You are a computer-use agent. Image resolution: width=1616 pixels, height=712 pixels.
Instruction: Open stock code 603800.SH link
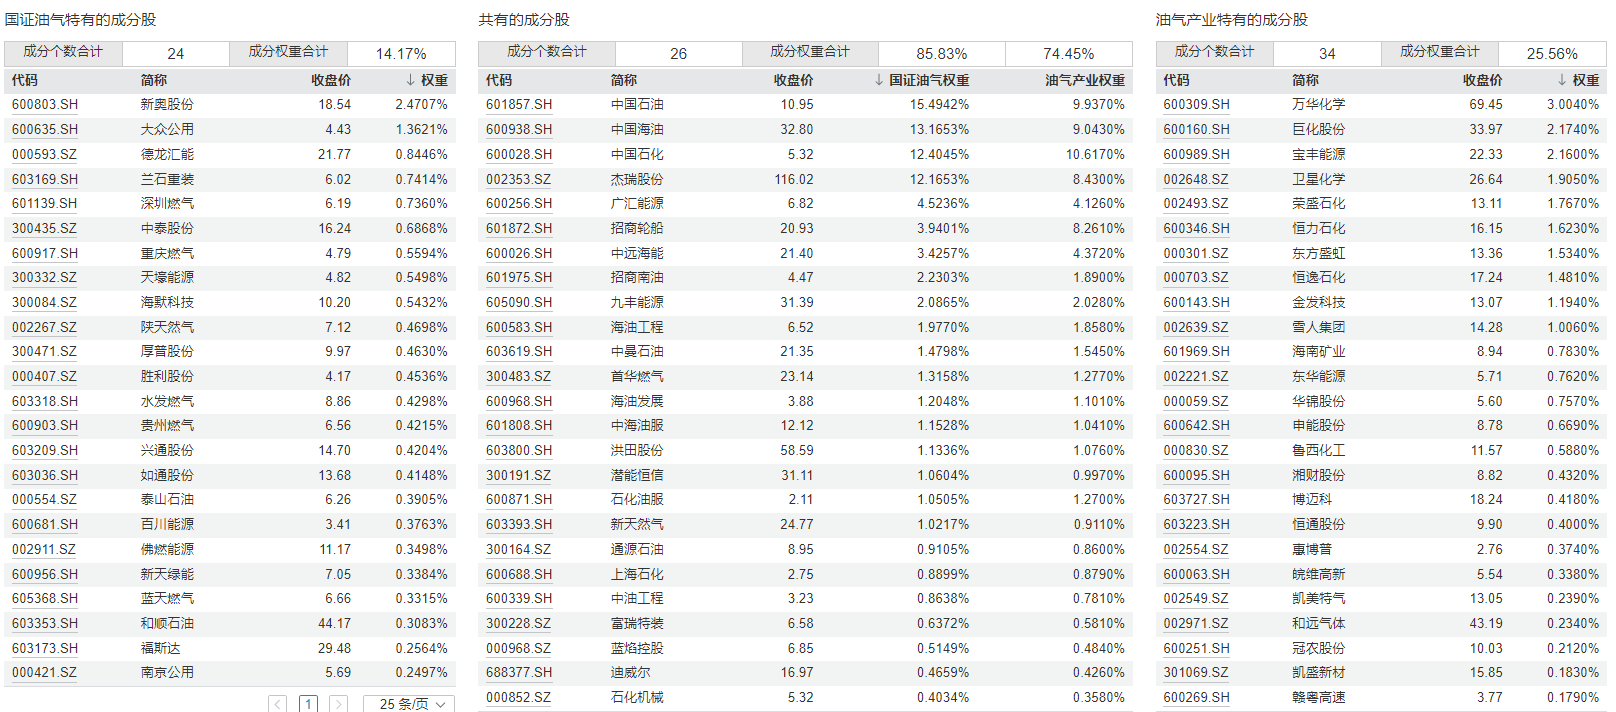519,450
